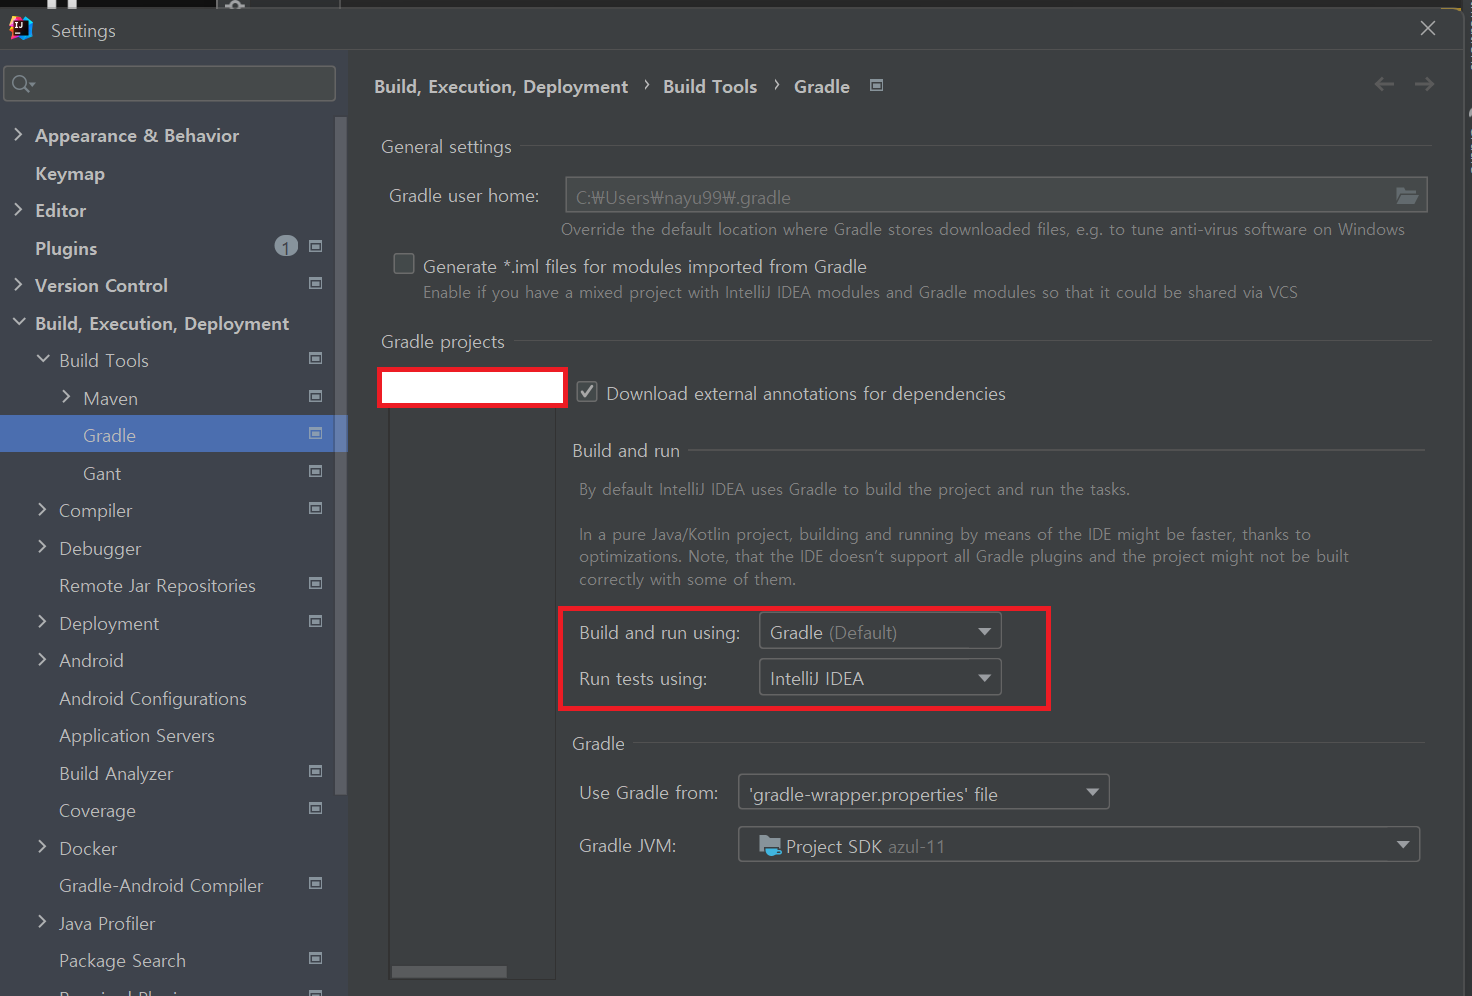Open the Keymap settings page
The height and width of the screenshot is (996, 1472).
click(x=70, y=173)
